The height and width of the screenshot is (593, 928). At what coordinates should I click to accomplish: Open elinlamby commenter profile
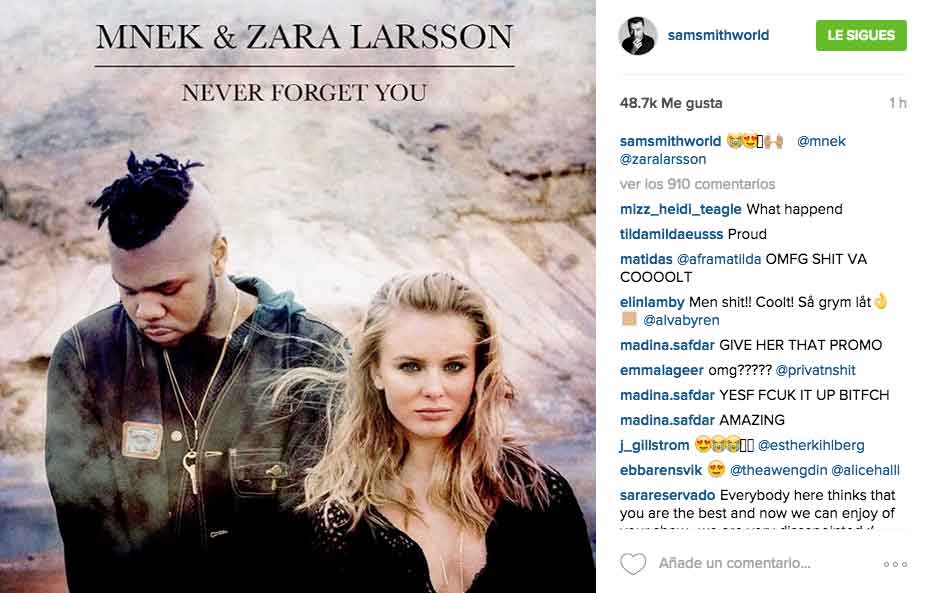[652, 302]
